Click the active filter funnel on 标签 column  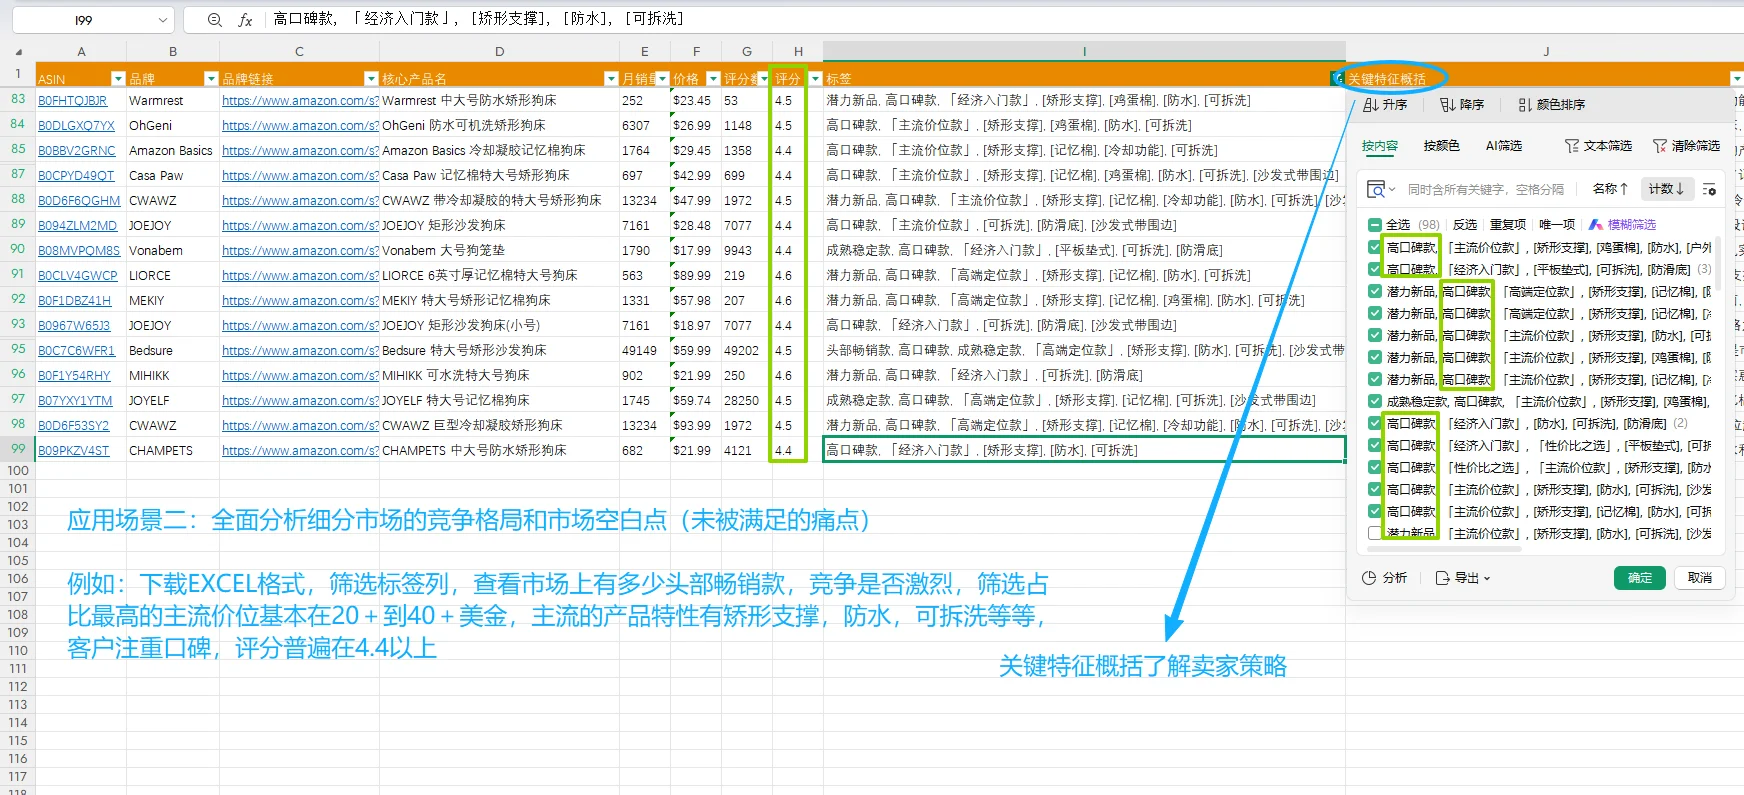click(x=1337, y=79)
